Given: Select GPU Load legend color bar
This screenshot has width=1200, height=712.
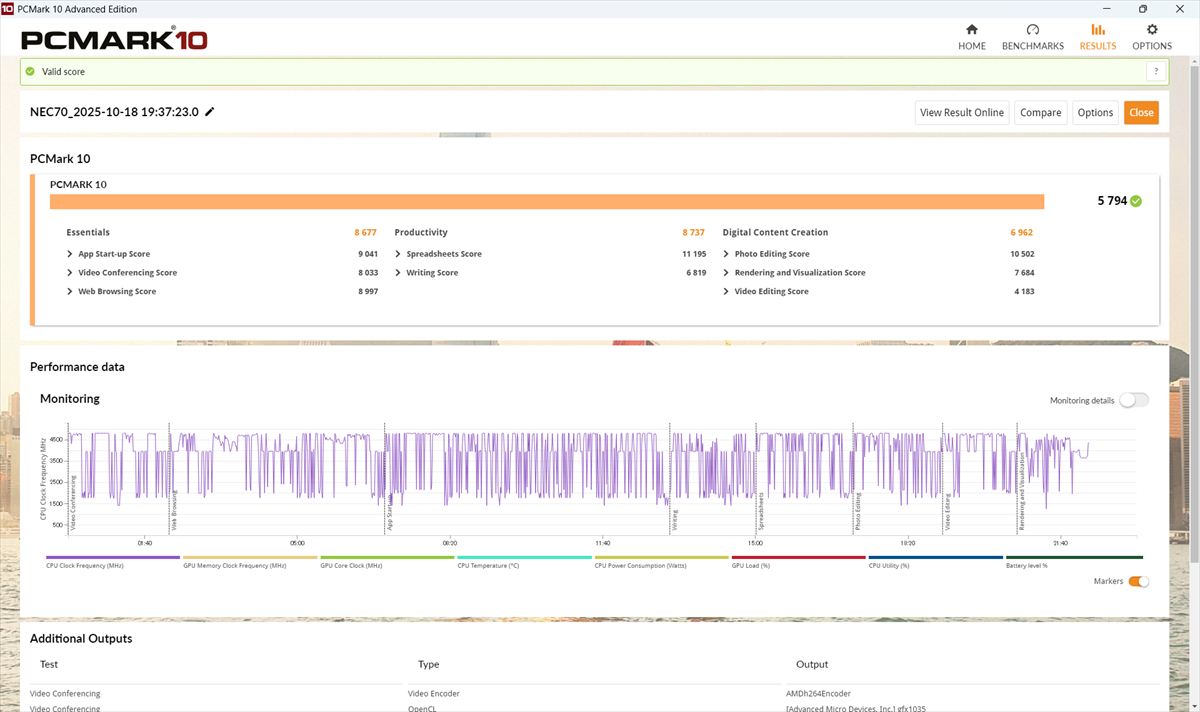Looking at the screenshot, I should [799, 558].
